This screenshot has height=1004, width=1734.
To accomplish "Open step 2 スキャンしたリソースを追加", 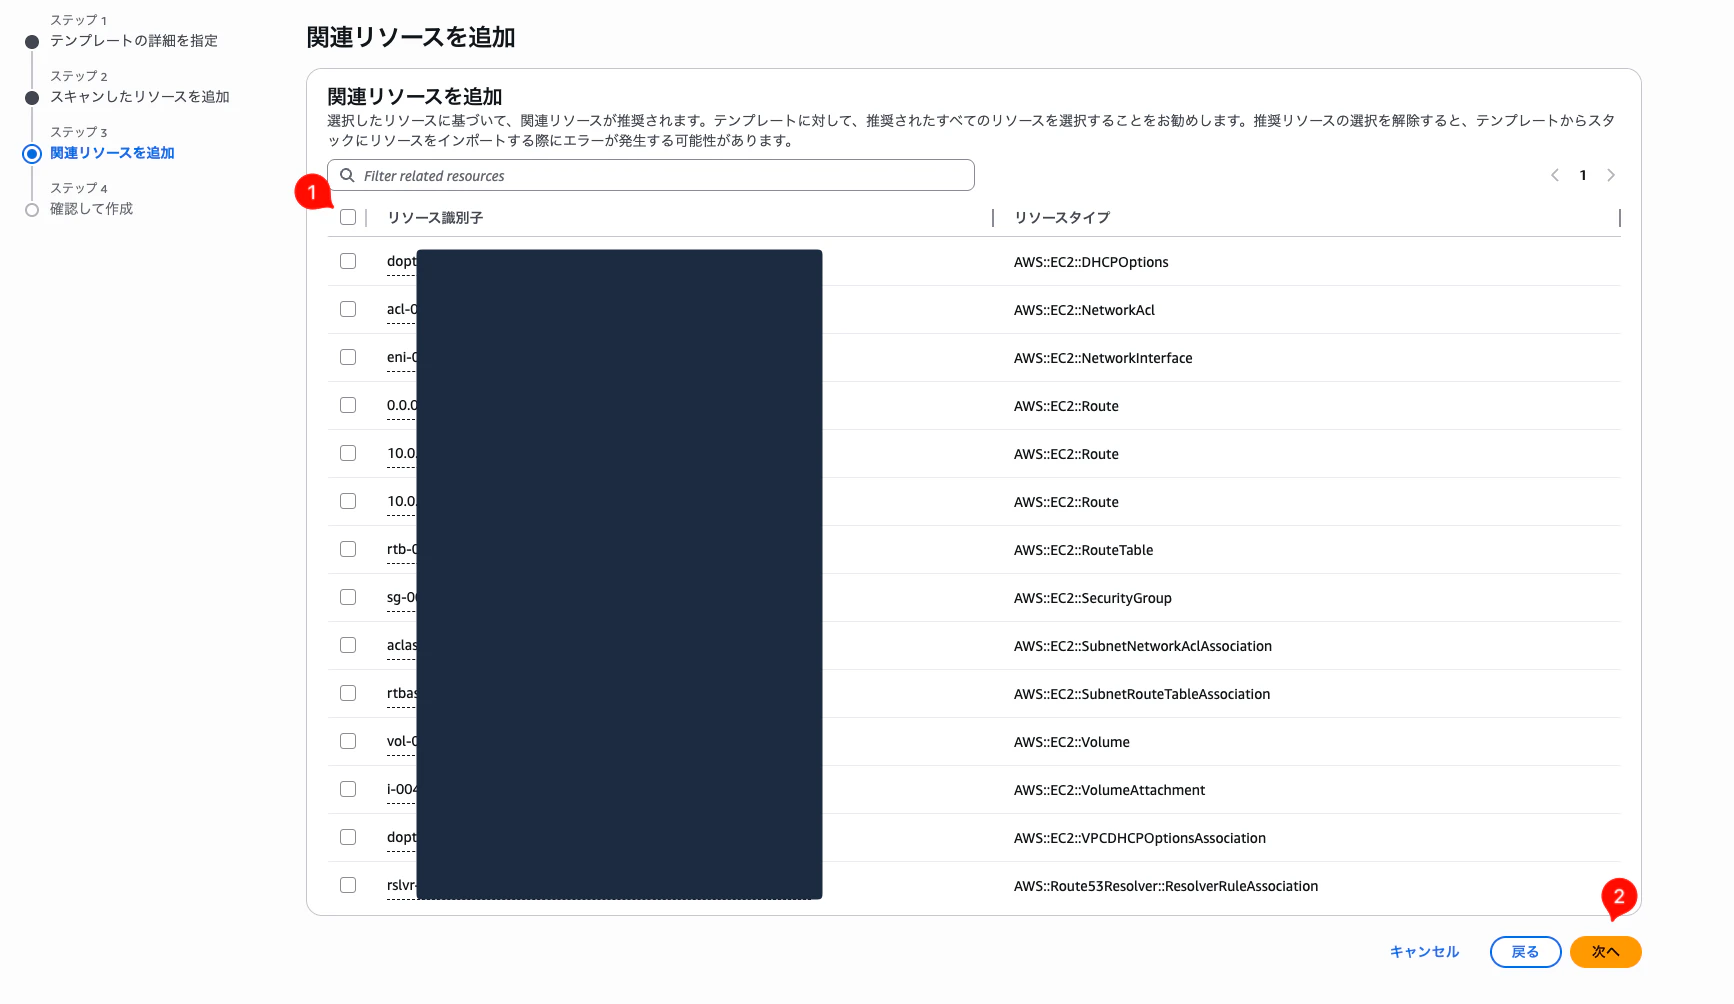I will pos(140,97).
